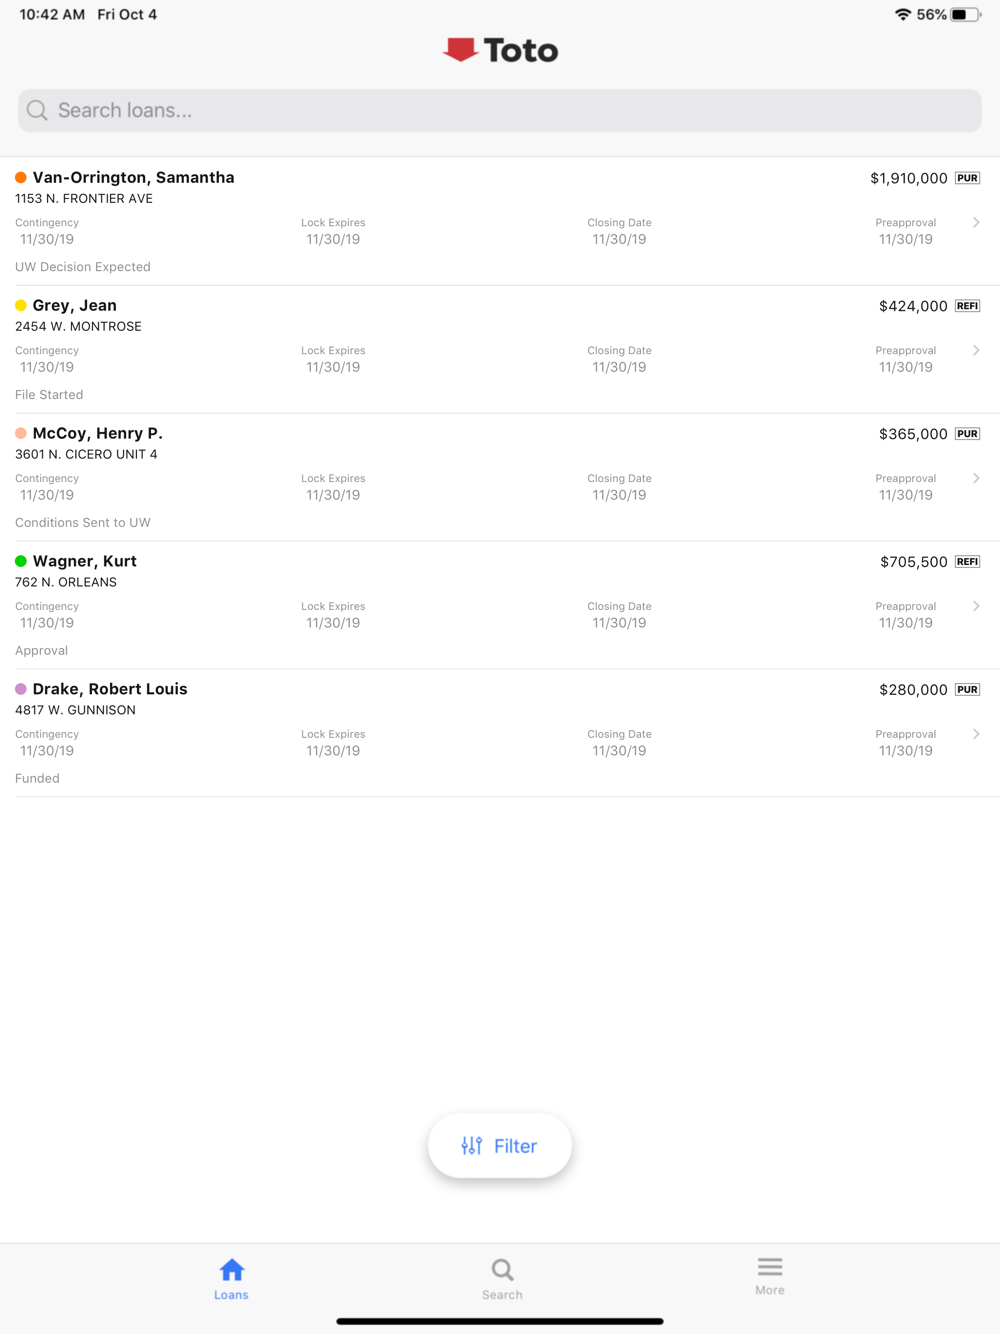
Task: Open Drake, Robert Louis chevron arrow
Action: coord(976,734)
